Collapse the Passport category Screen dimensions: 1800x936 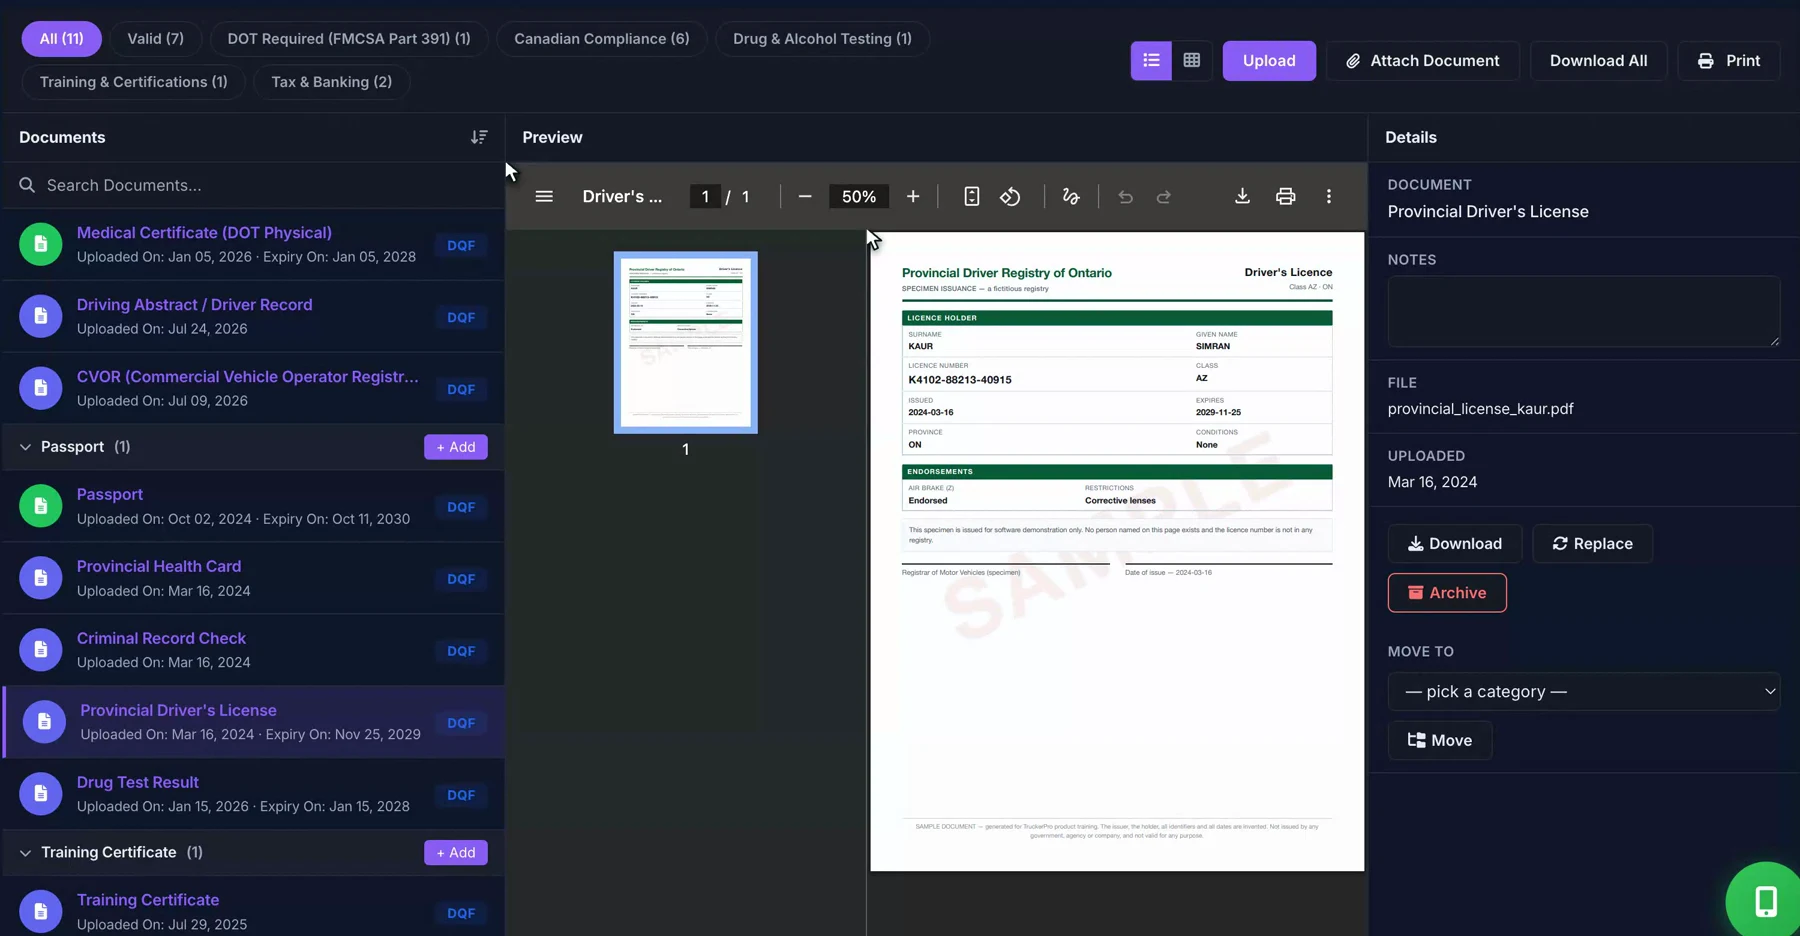point(25,447)
